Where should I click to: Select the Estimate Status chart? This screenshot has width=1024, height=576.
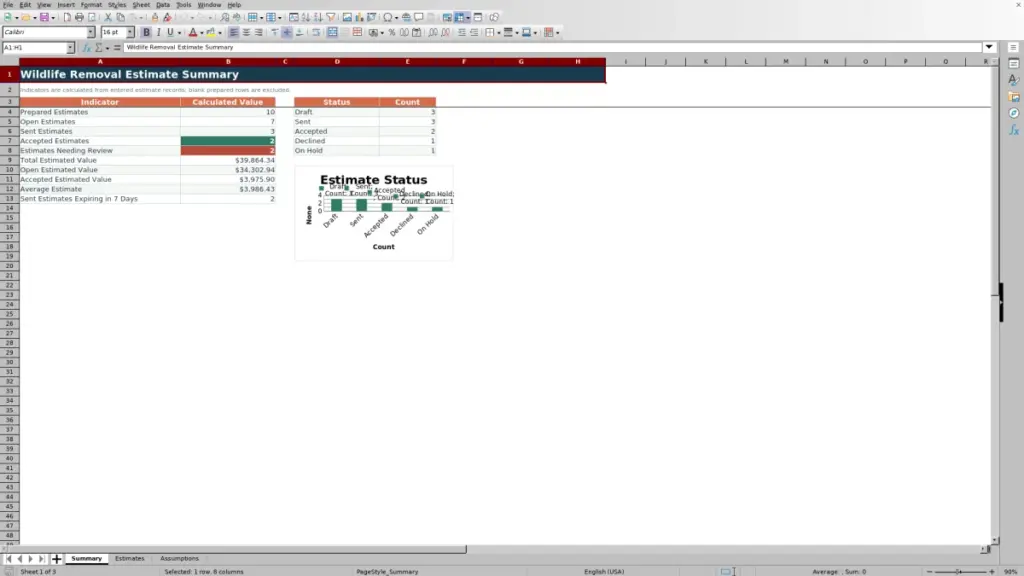pos(374,214)
